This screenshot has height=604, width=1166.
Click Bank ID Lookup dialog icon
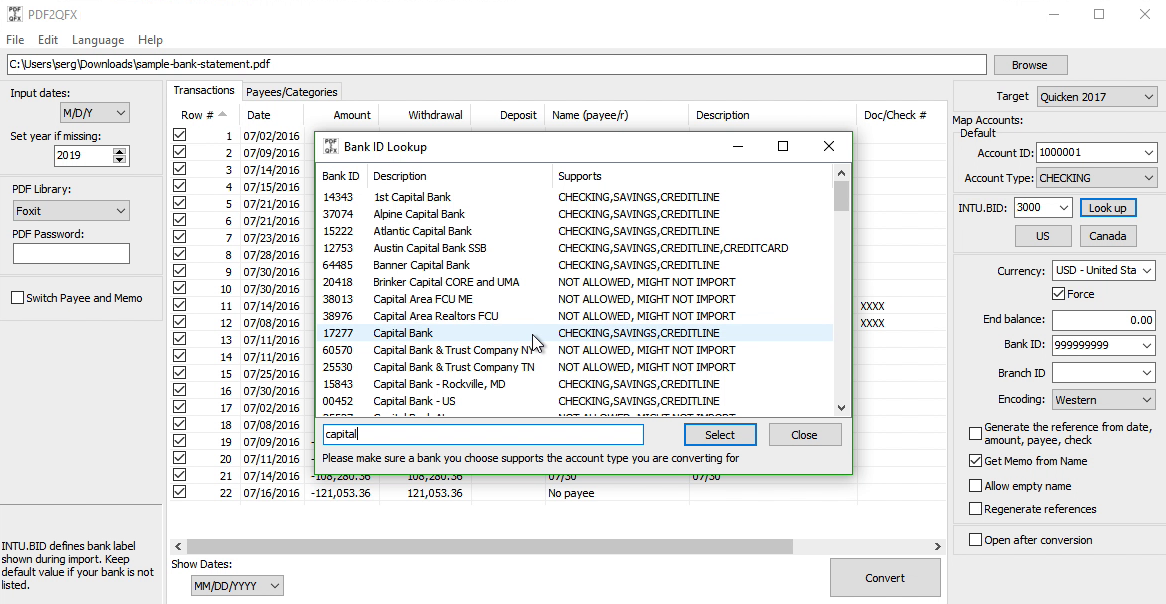pyautogui.click(x=331, y=147)
